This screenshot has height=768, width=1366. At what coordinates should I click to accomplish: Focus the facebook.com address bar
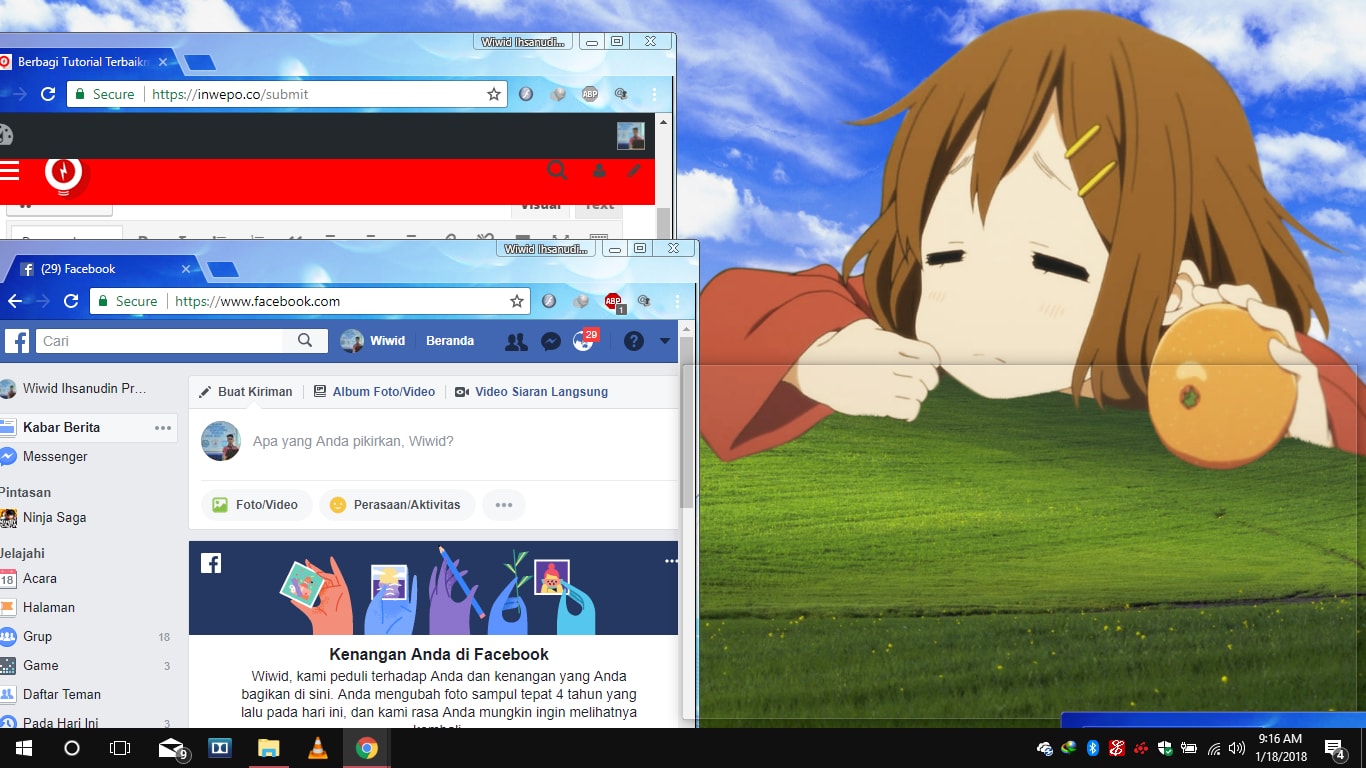pyautogui.click(x=310, y=301)
